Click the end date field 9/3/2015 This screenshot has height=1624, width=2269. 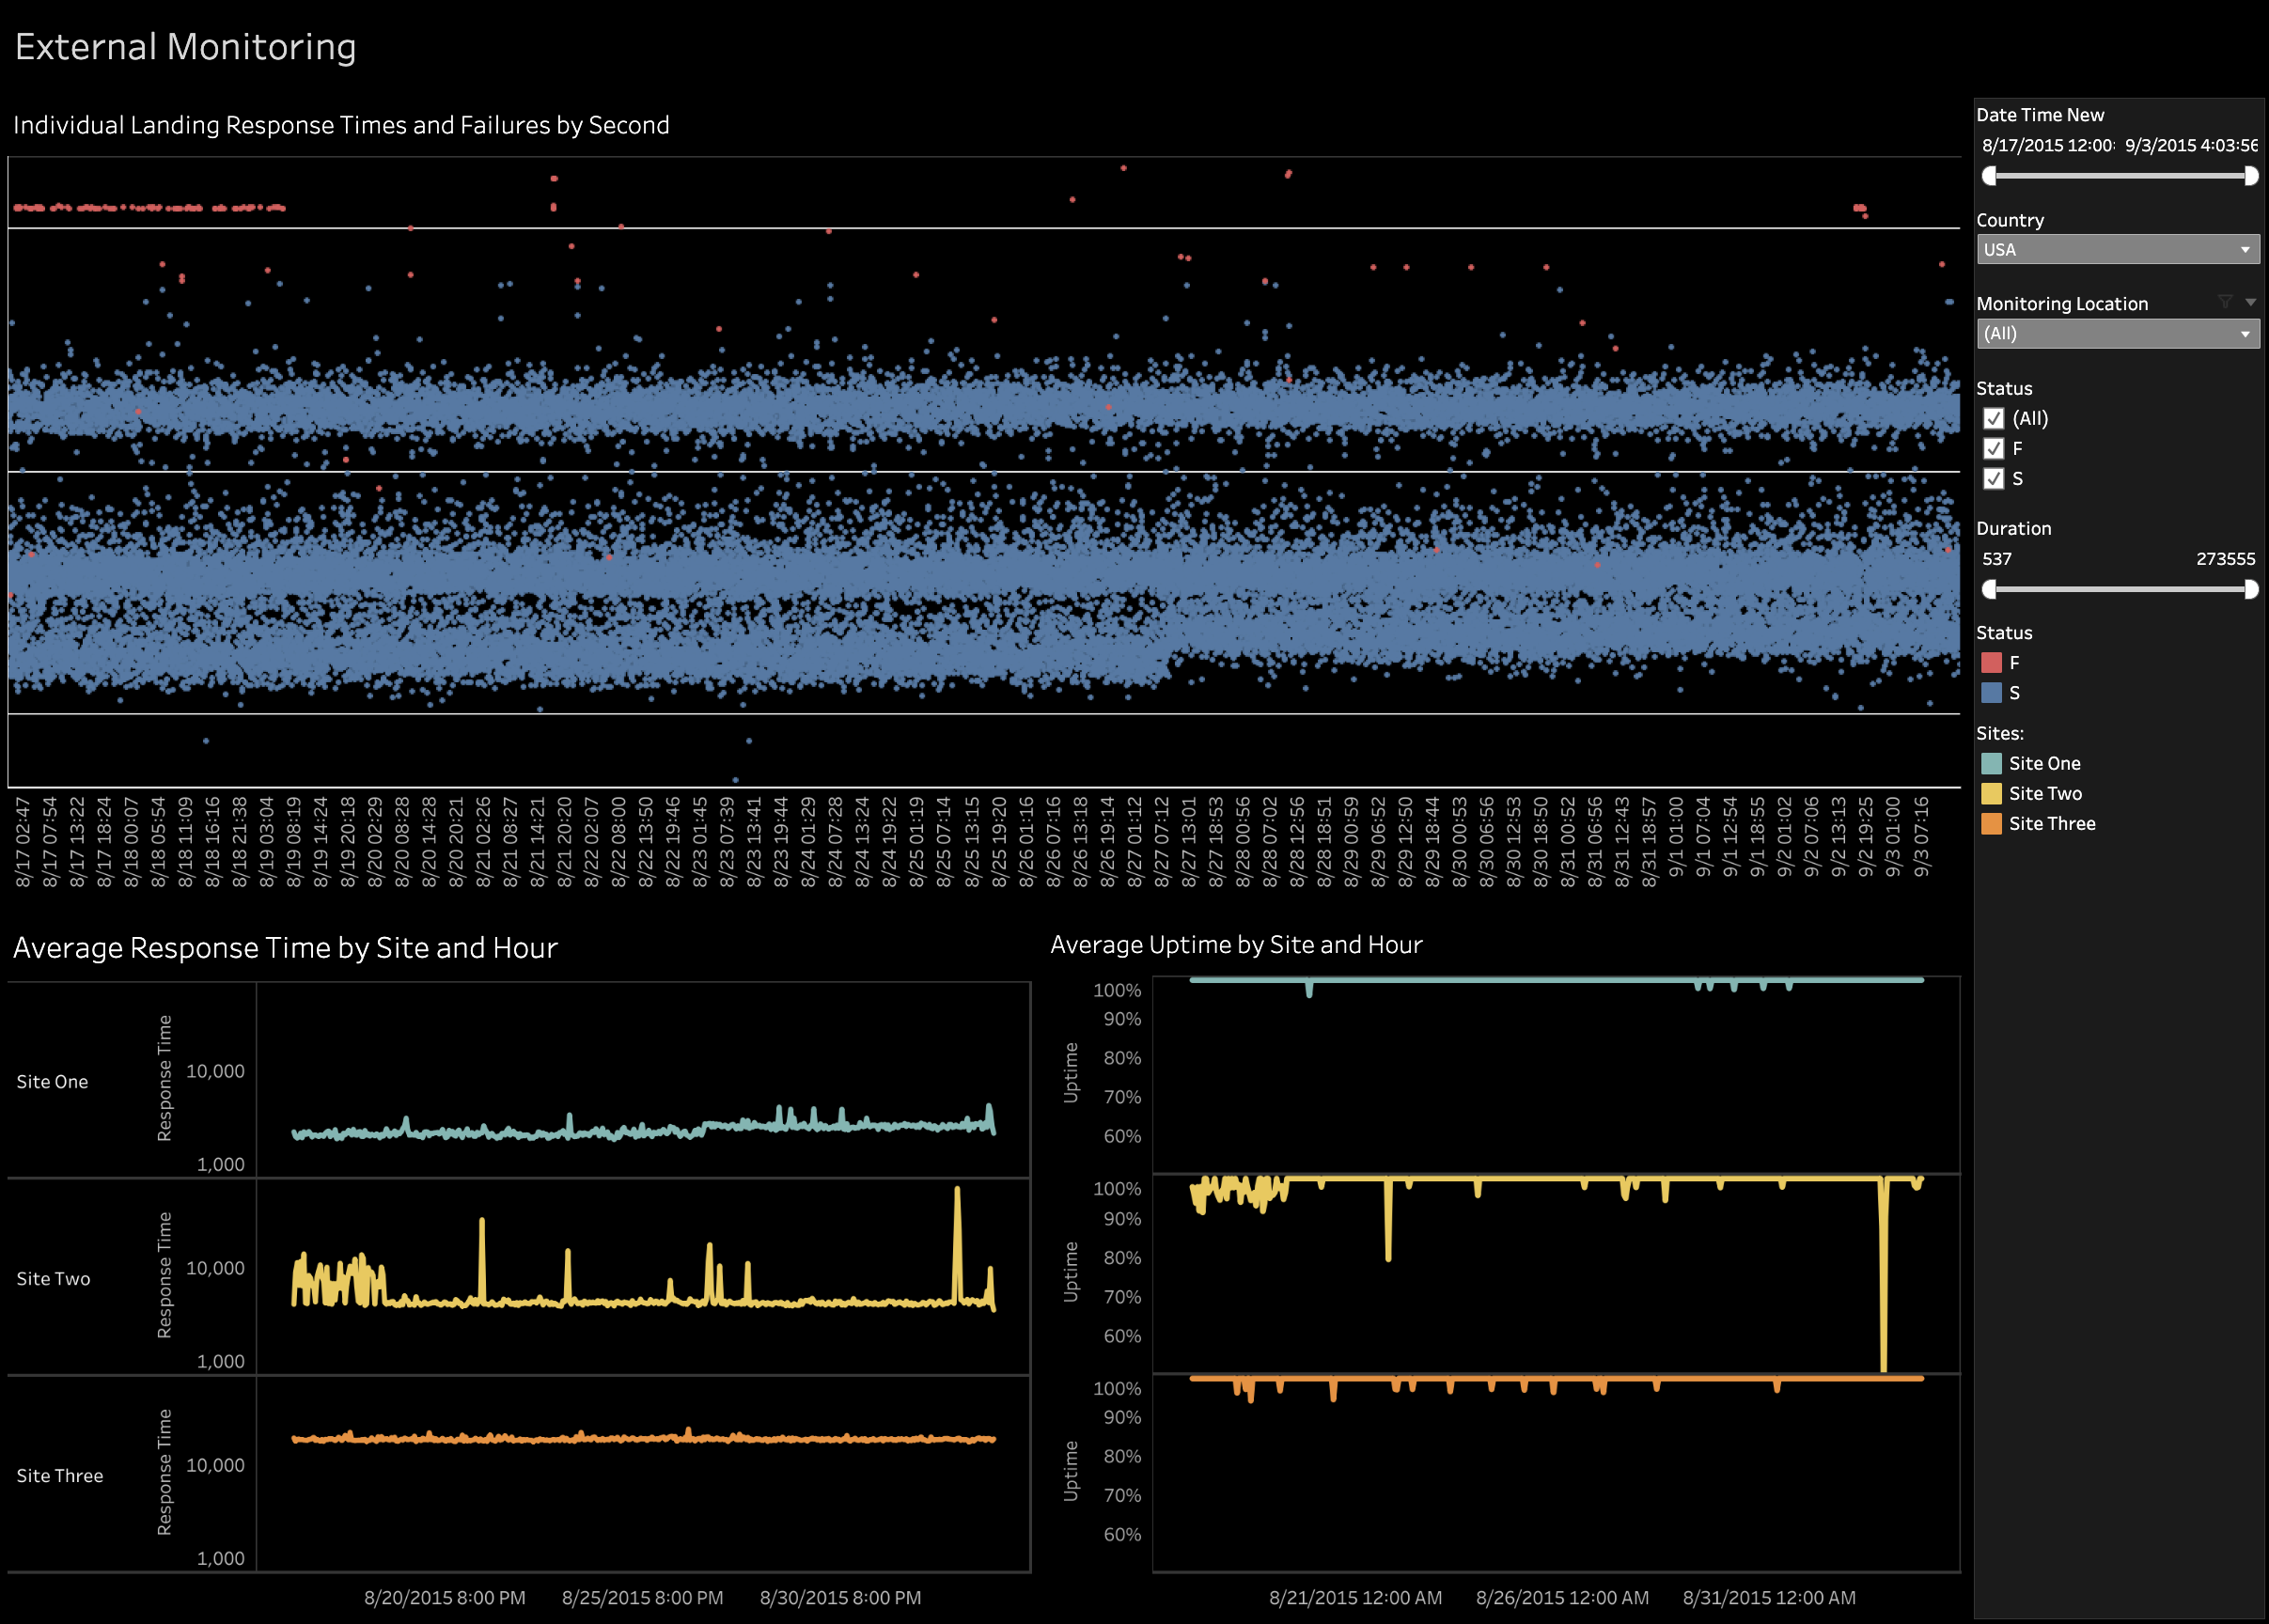click(2191, 146)
